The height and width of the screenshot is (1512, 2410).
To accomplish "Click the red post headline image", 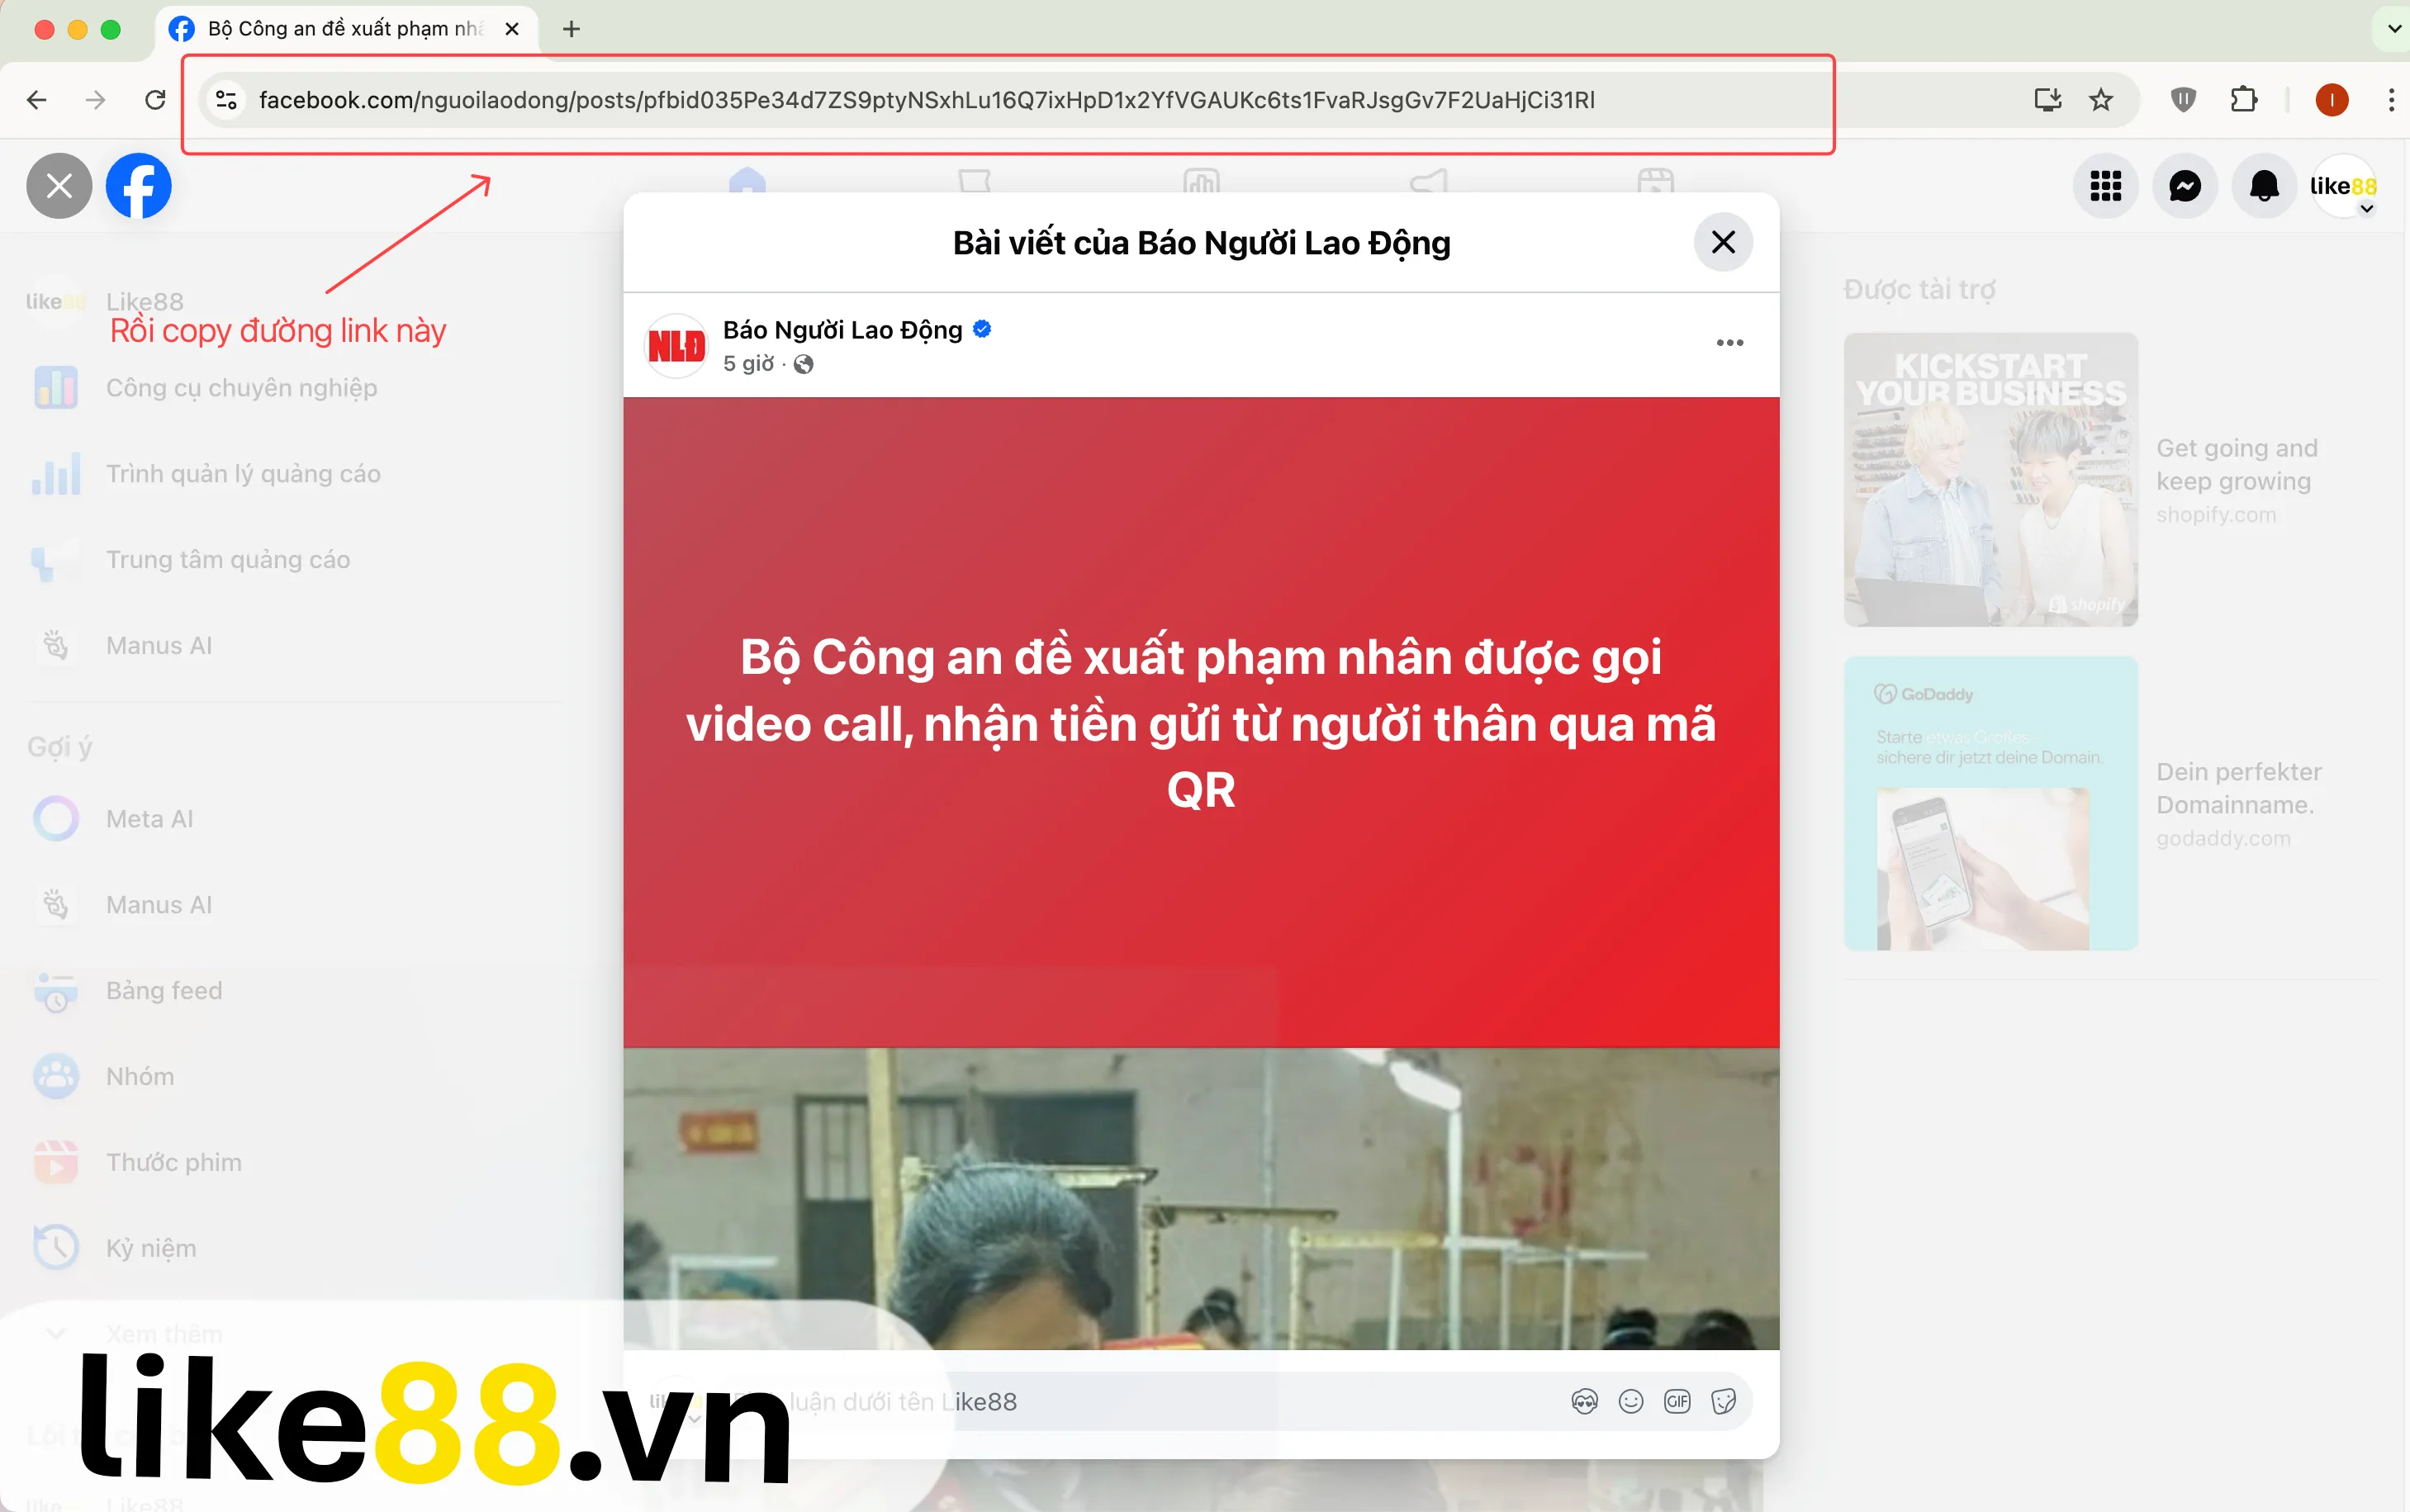I will point(1201,722).
